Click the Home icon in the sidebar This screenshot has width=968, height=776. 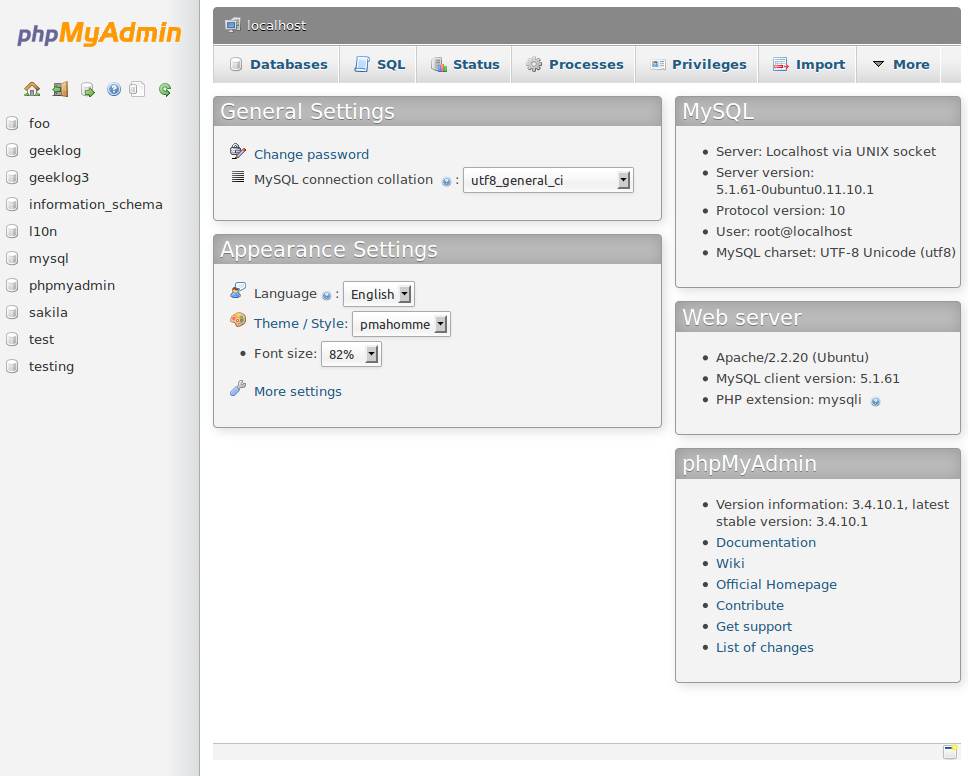tap(32, 89)
